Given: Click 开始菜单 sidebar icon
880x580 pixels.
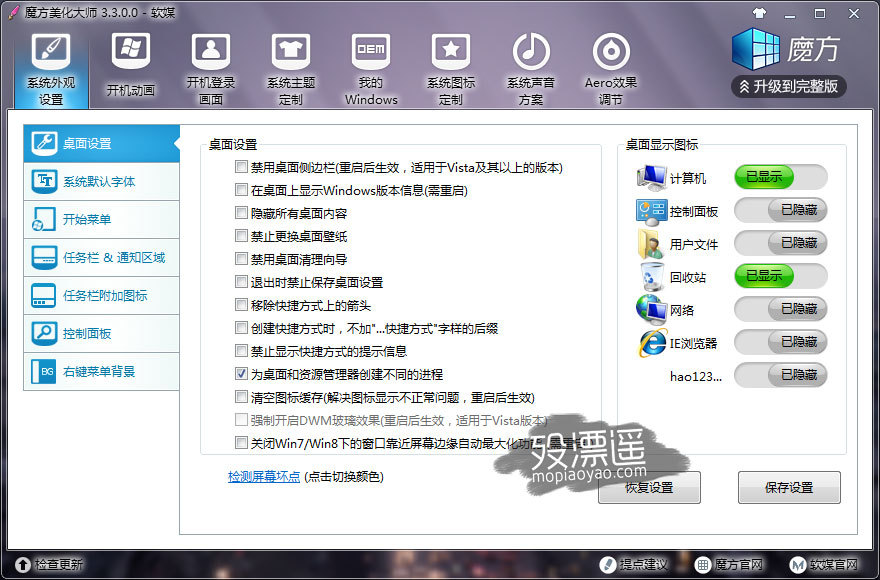Looking at the screenshot, I should [44, 220].
